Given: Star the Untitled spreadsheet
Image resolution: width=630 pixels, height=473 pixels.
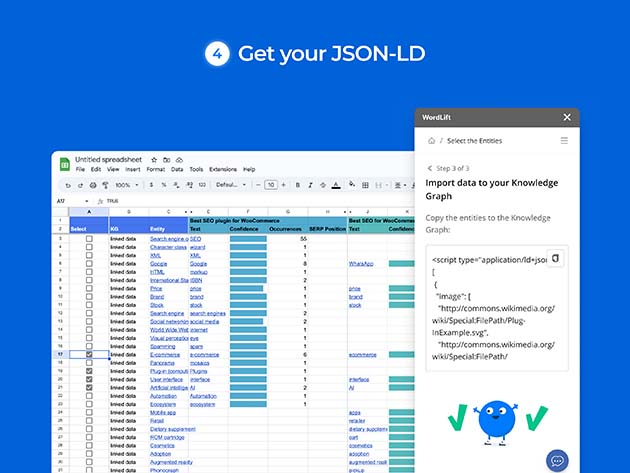Looking at the screenshot, I should (154, 160).
